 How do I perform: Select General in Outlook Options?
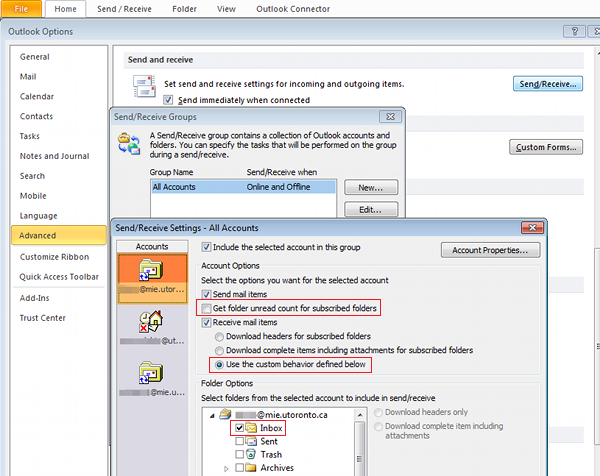pos(34,57)
